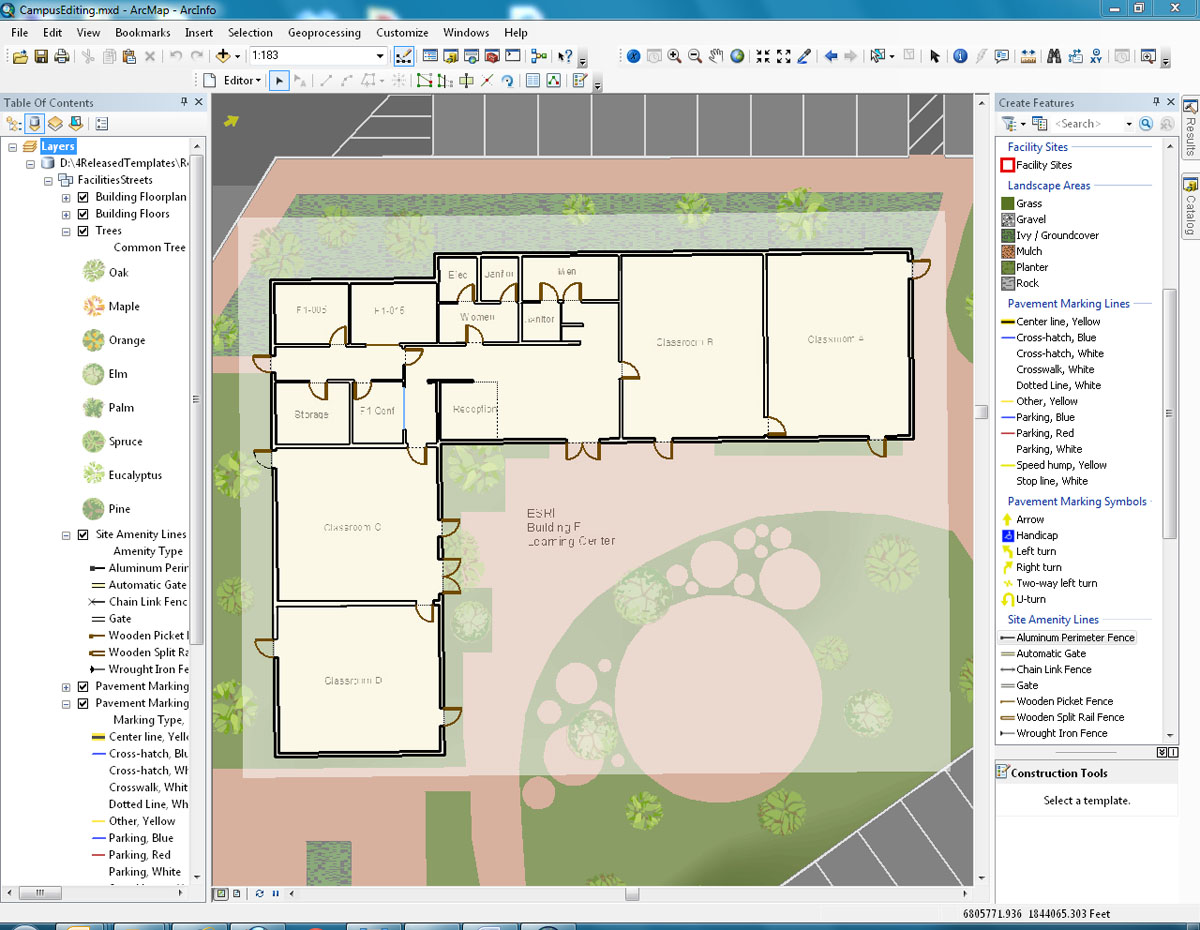Collapse the Layers data frame
Viewport: 1200px width, 930px height.
pos(13,147)
